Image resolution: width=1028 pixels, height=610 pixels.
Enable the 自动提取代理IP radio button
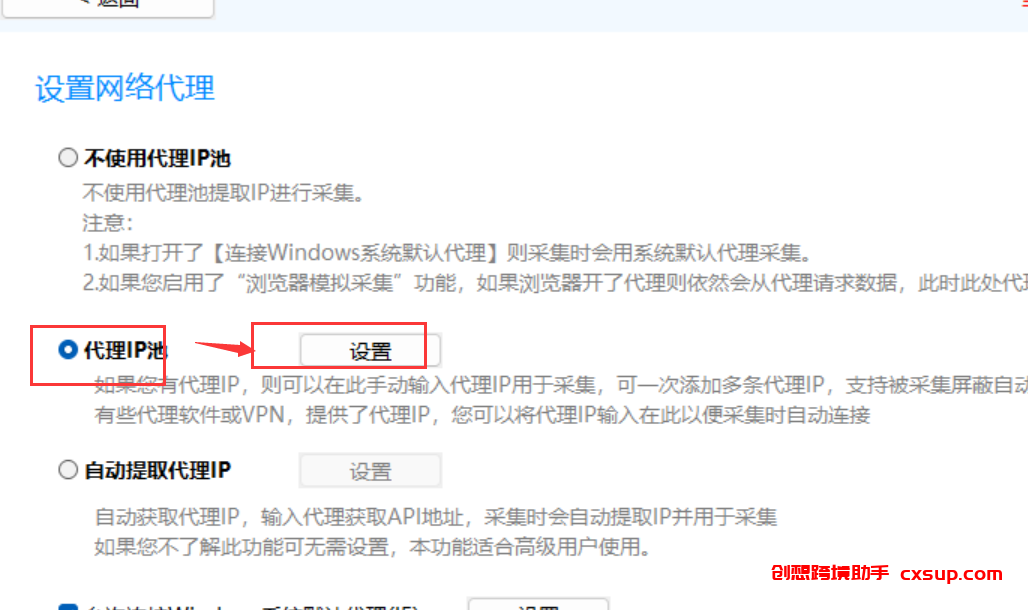click(x=68, y=470)
